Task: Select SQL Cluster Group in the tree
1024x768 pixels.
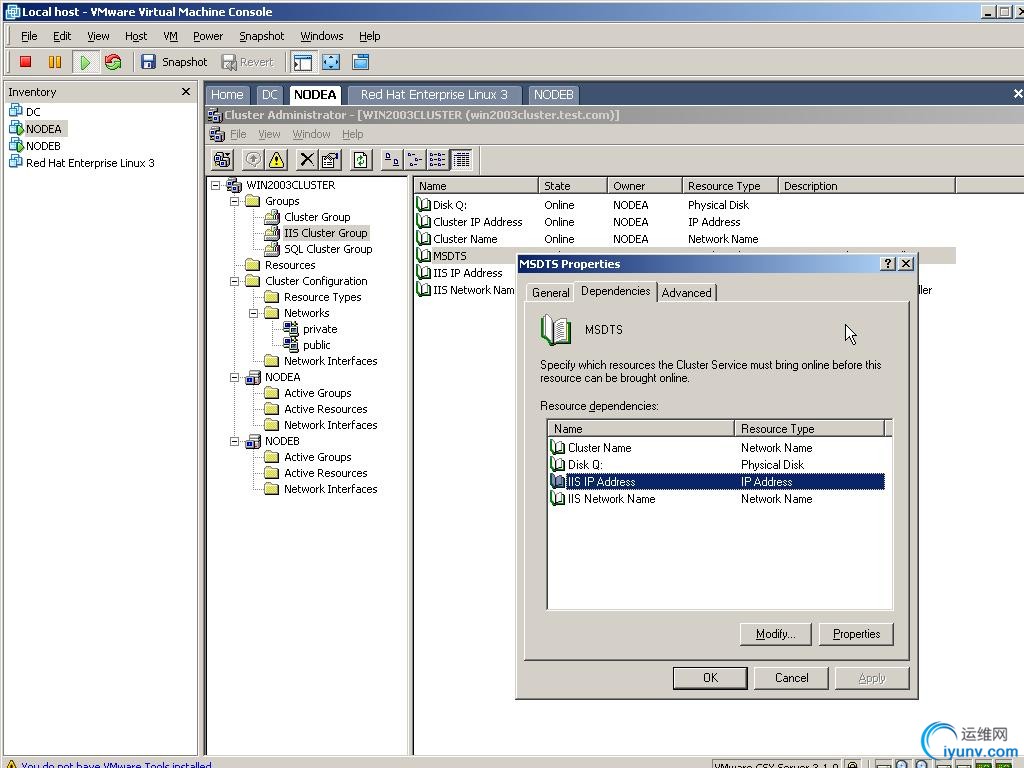Action: 327,249
